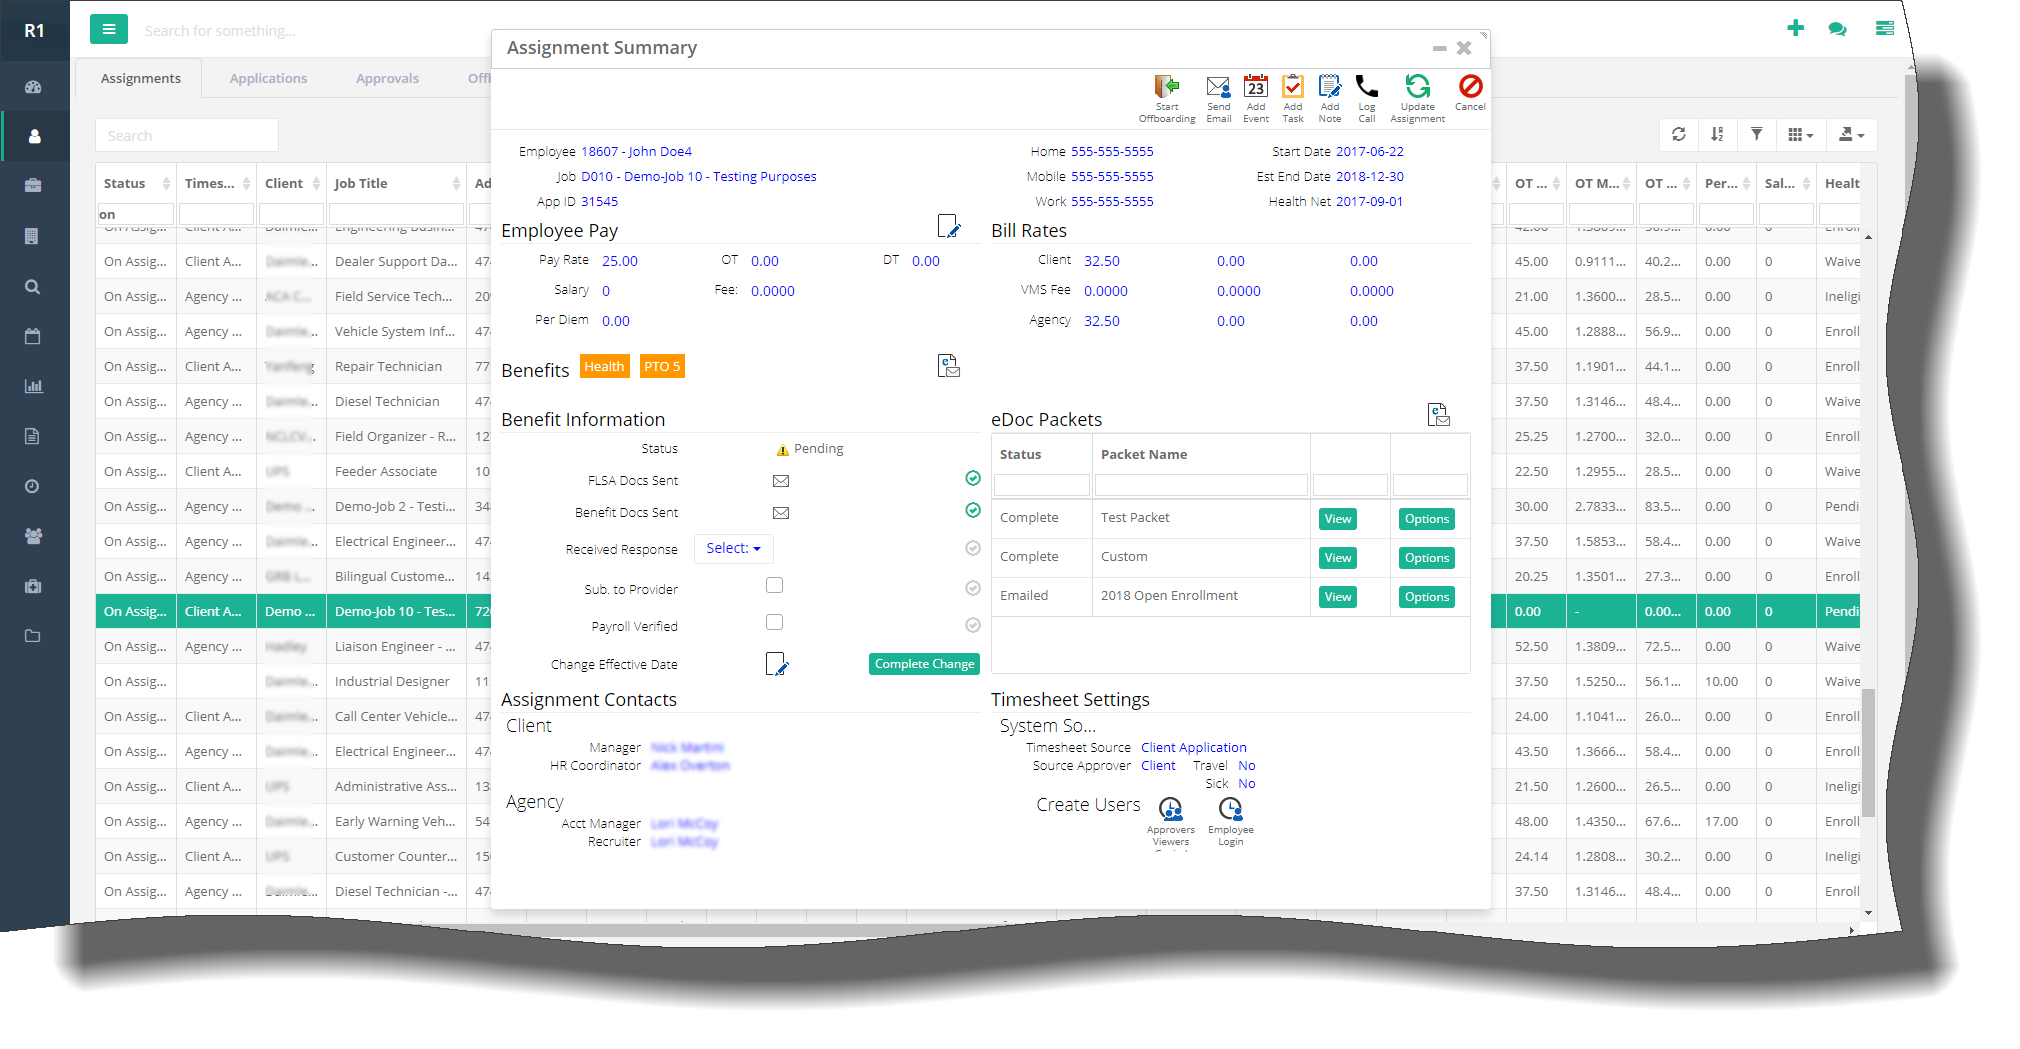Check Payroll Verified checkbox
This screenshot has width=2020, height=1049.
tap(774, 622)
